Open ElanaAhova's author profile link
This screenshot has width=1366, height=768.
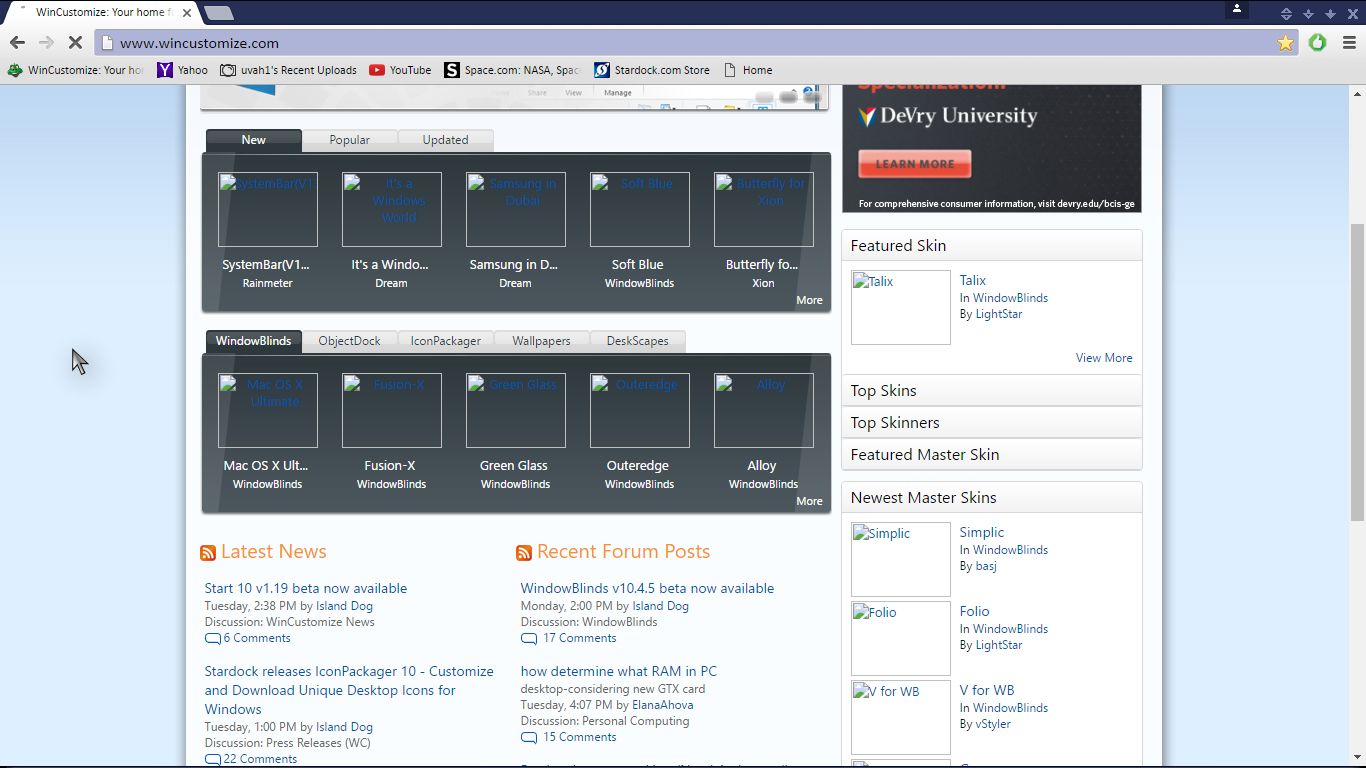(x=662, y=705)
